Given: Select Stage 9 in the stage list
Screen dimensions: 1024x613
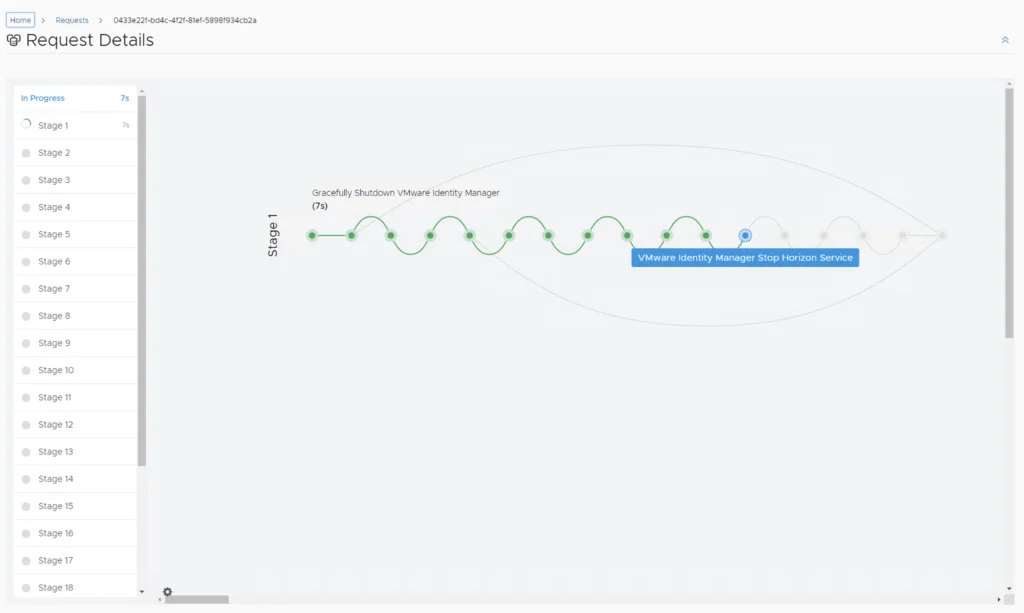Looking at the screenshot, I should [75, 343].
